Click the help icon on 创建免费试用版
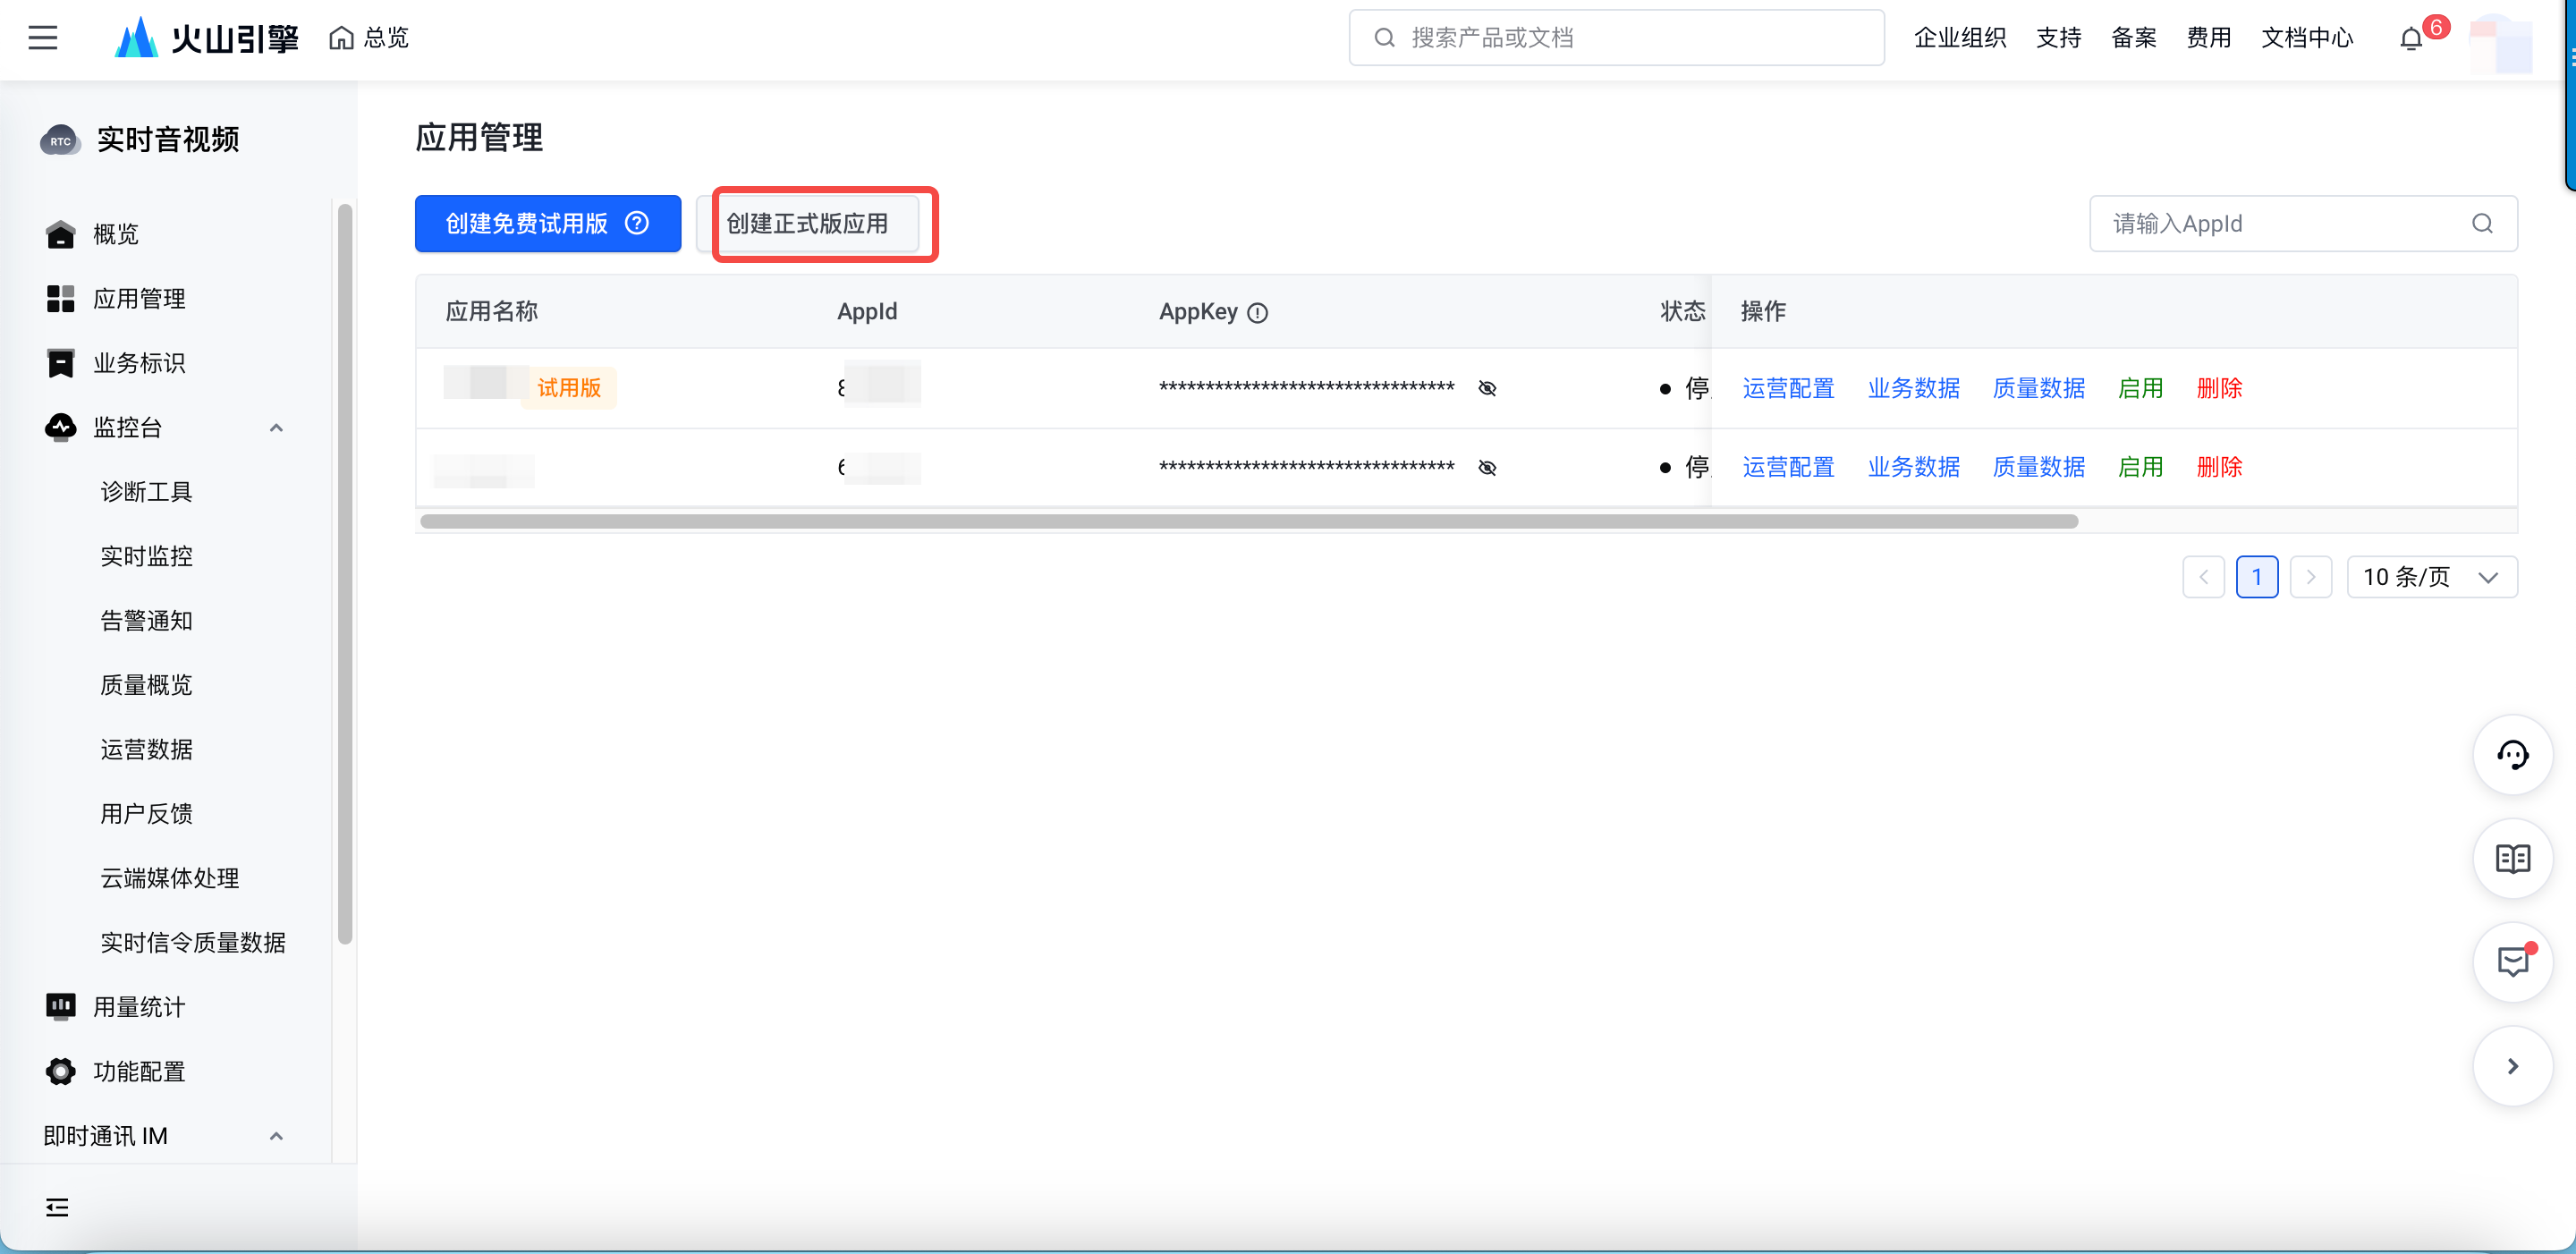The width and height of the screenshot is (2576, 1254). (637, 223)
